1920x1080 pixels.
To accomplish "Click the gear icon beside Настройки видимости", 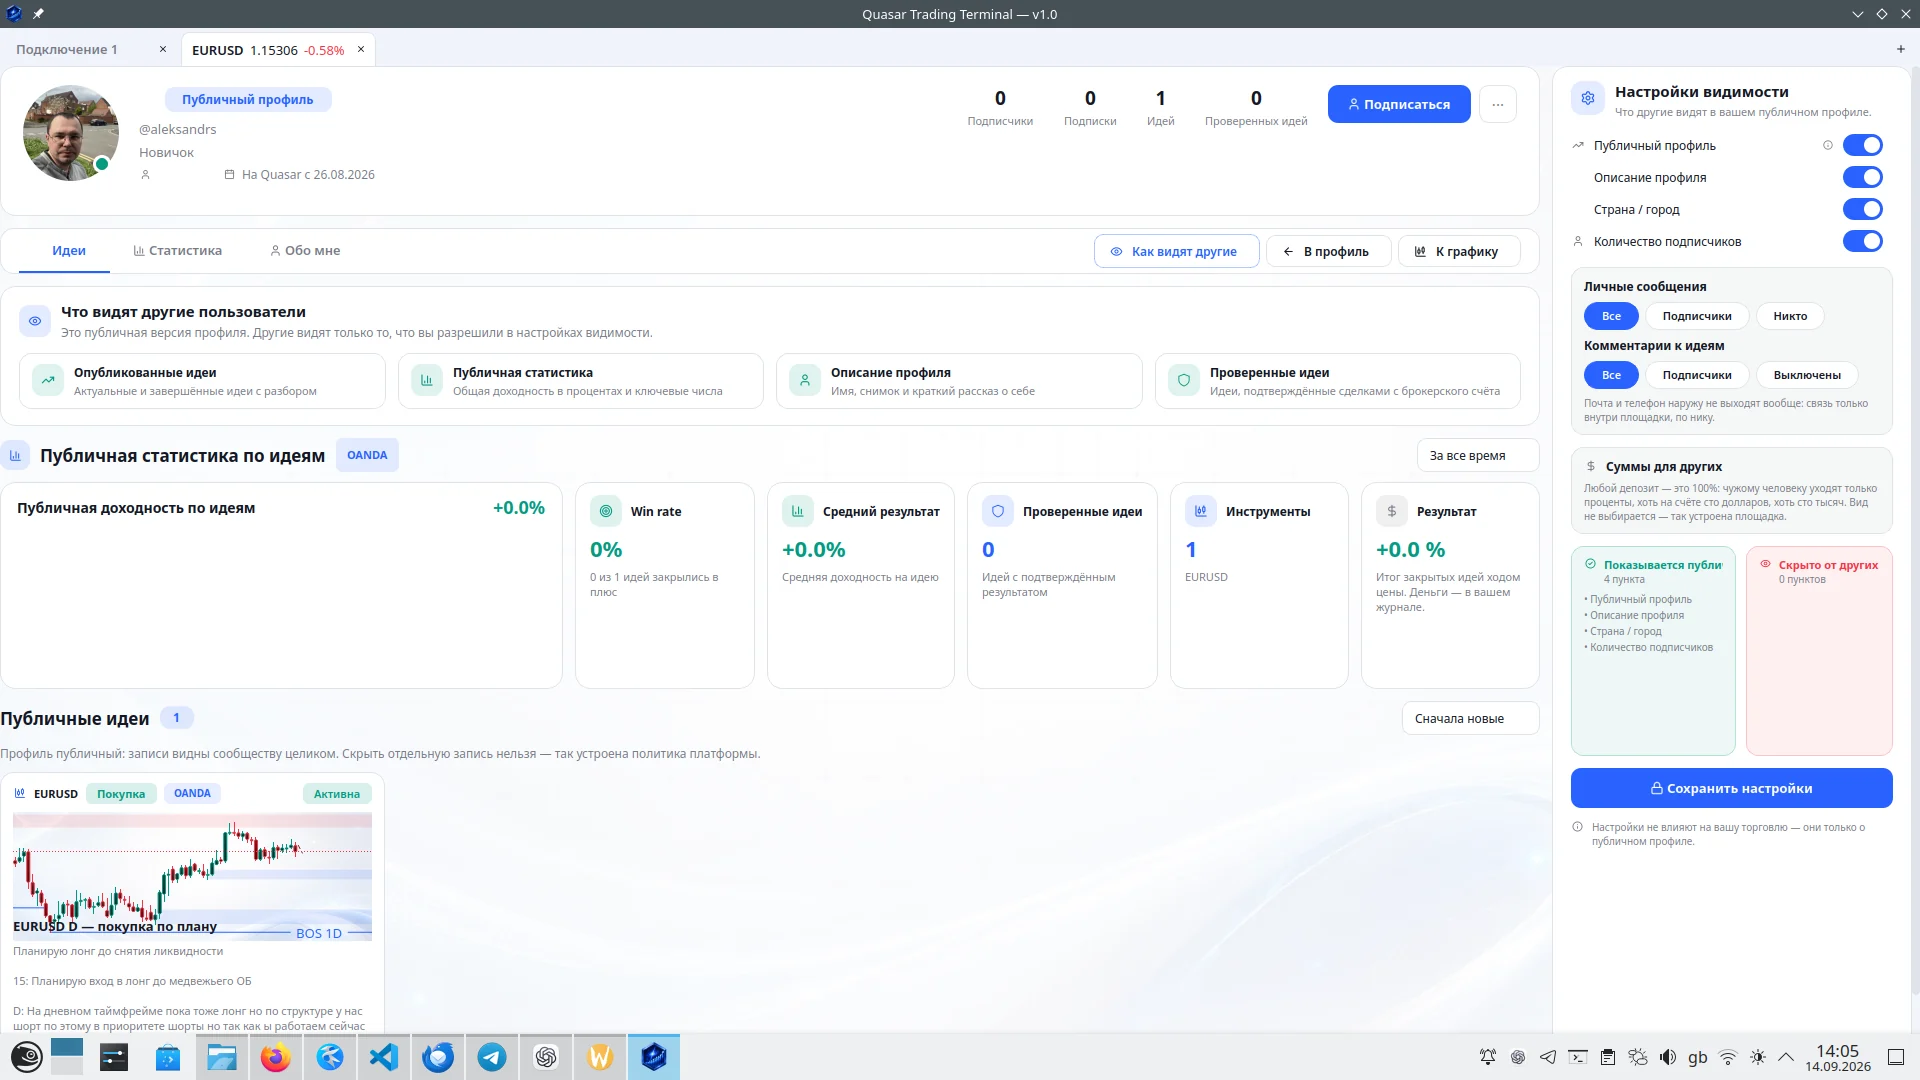I will 1588,98.
